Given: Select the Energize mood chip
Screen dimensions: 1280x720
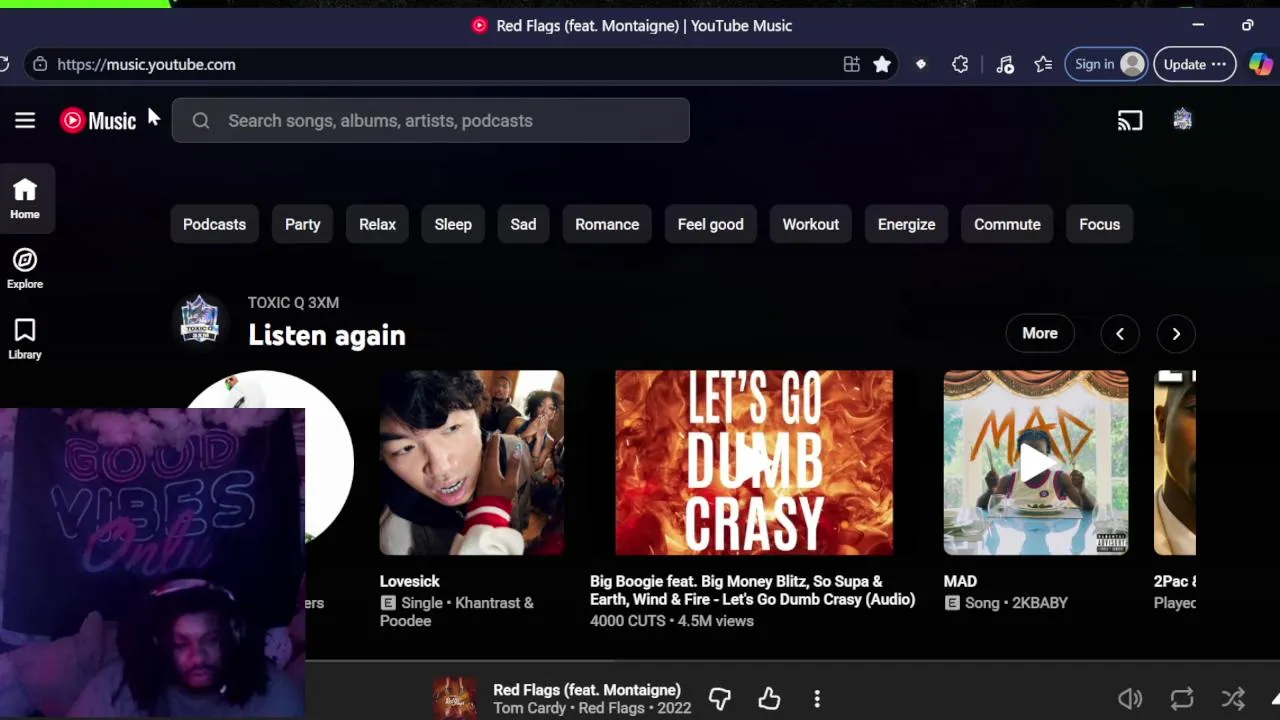Looking at the screenshot, I should click(906, 224).
